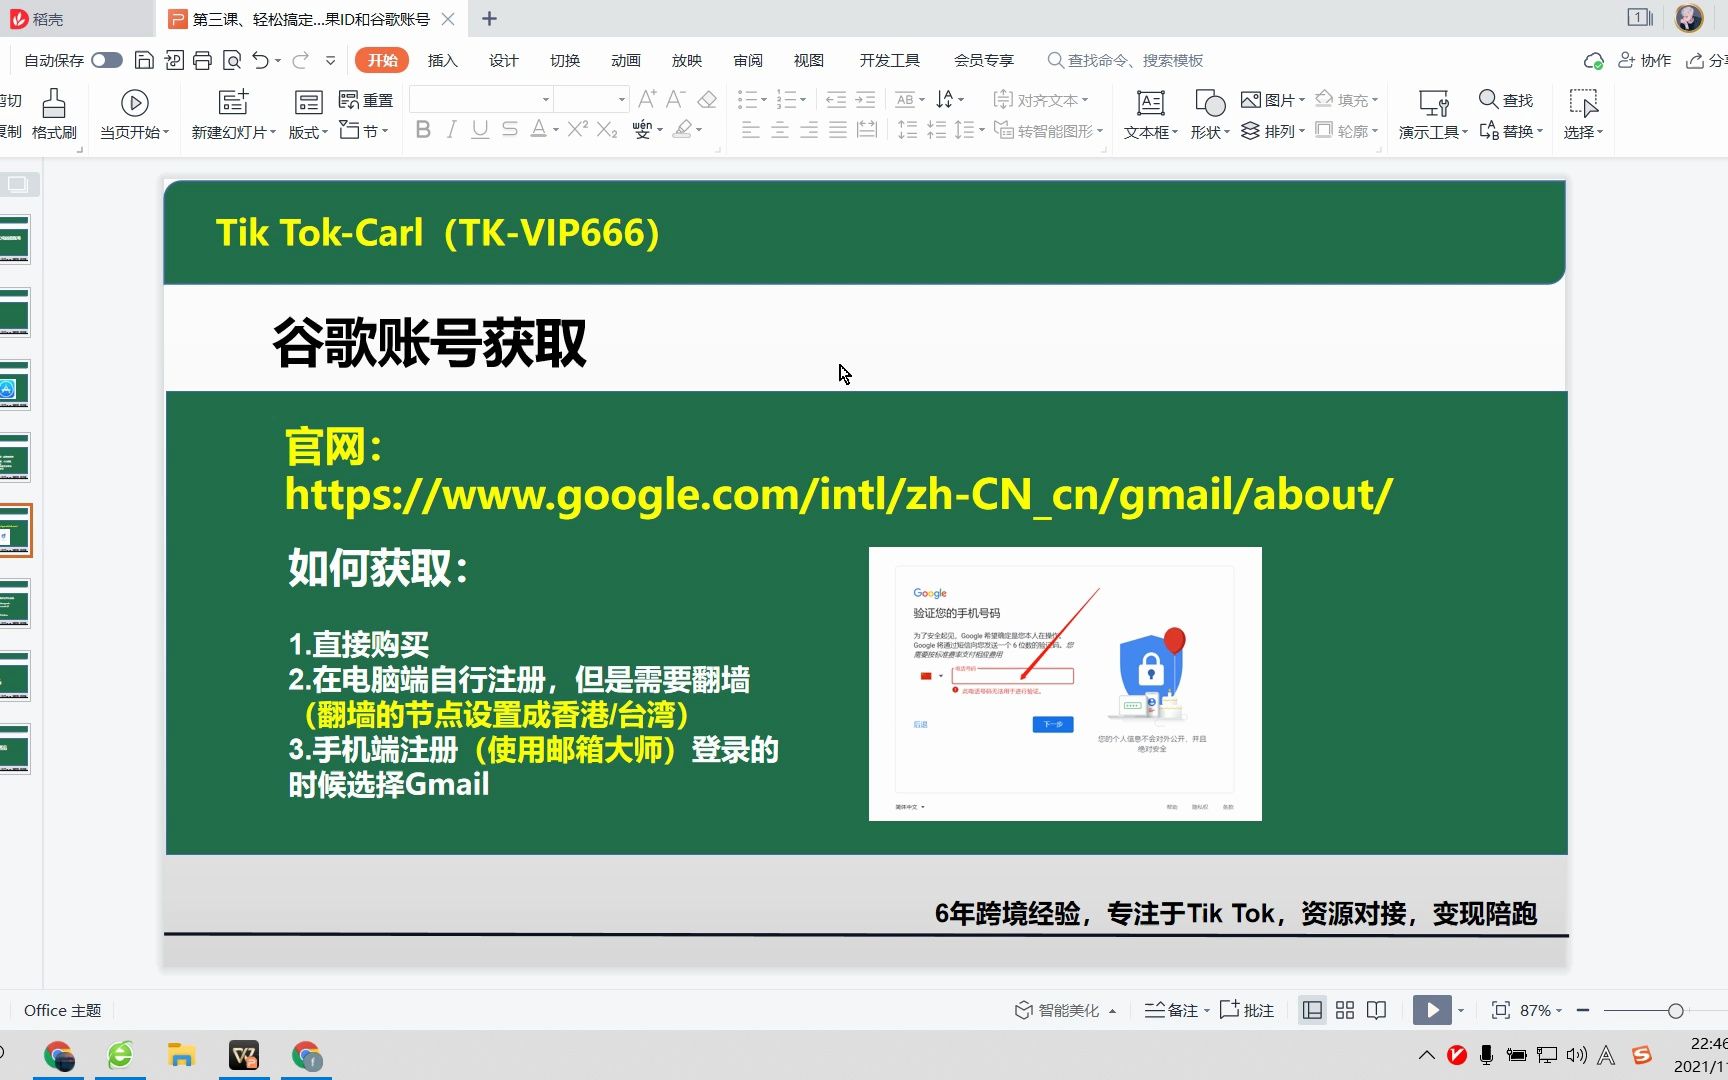Open the font name combo box
Screen dimensions: 1728x1080
coord(481,99)
